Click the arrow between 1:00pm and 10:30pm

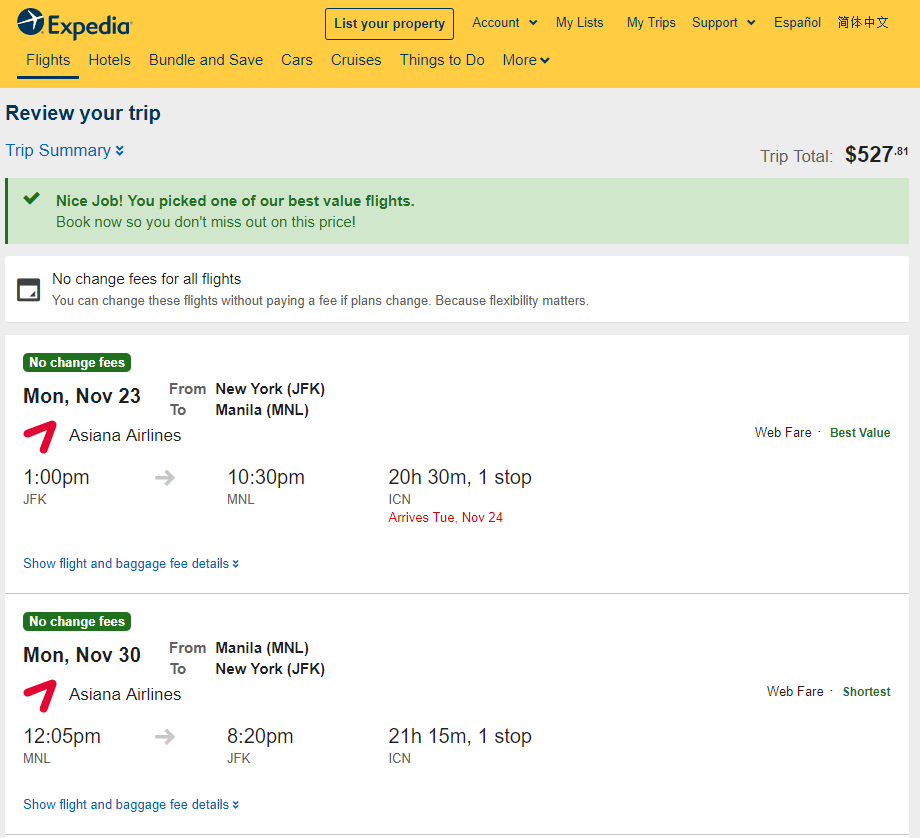point(165,478)
